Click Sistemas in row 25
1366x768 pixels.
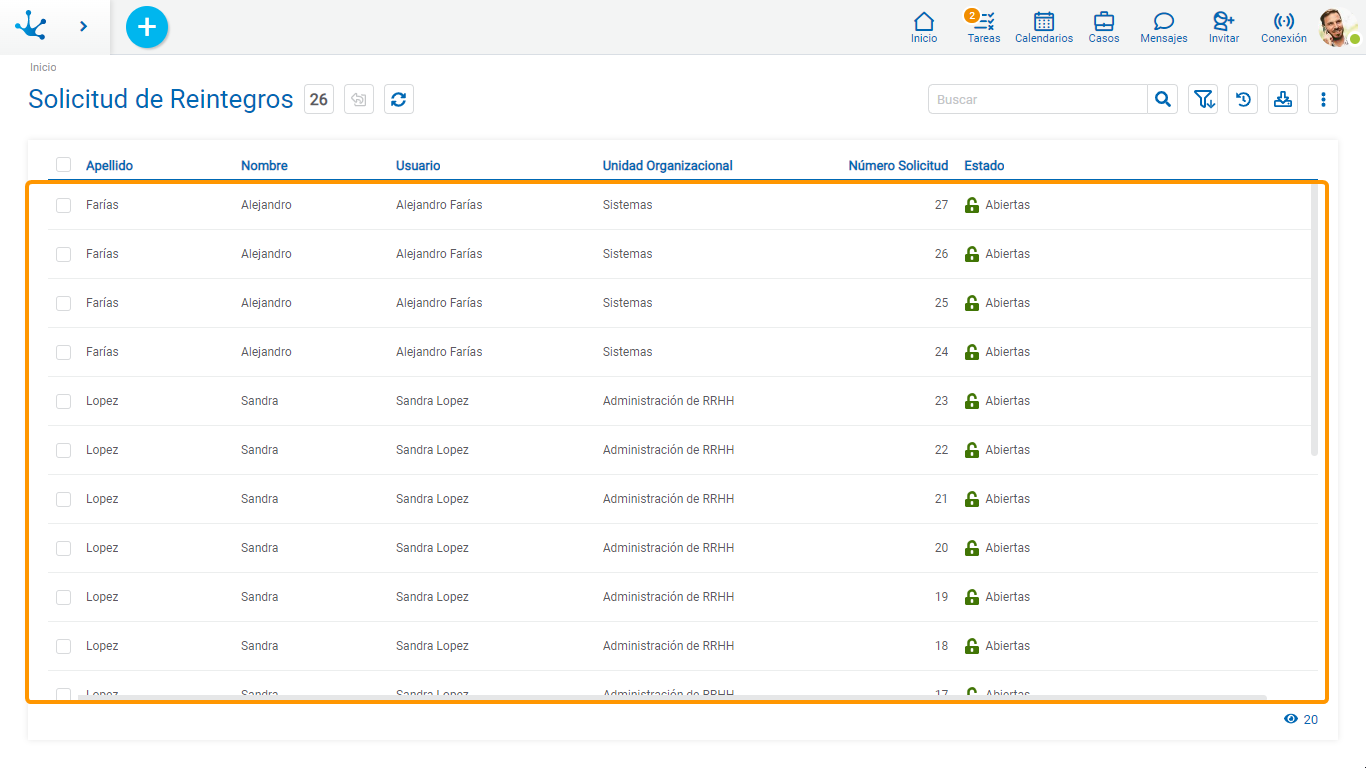(x=627, y=303)
